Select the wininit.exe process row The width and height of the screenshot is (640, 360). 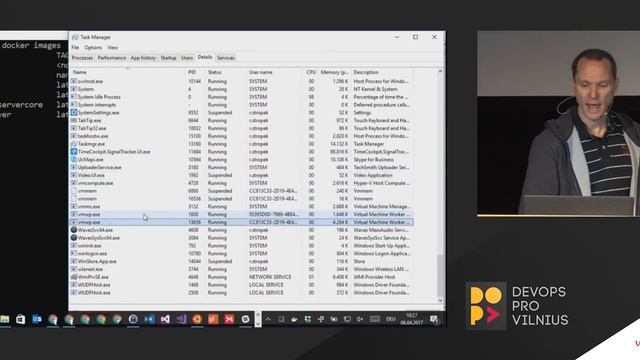pos(242,246)
